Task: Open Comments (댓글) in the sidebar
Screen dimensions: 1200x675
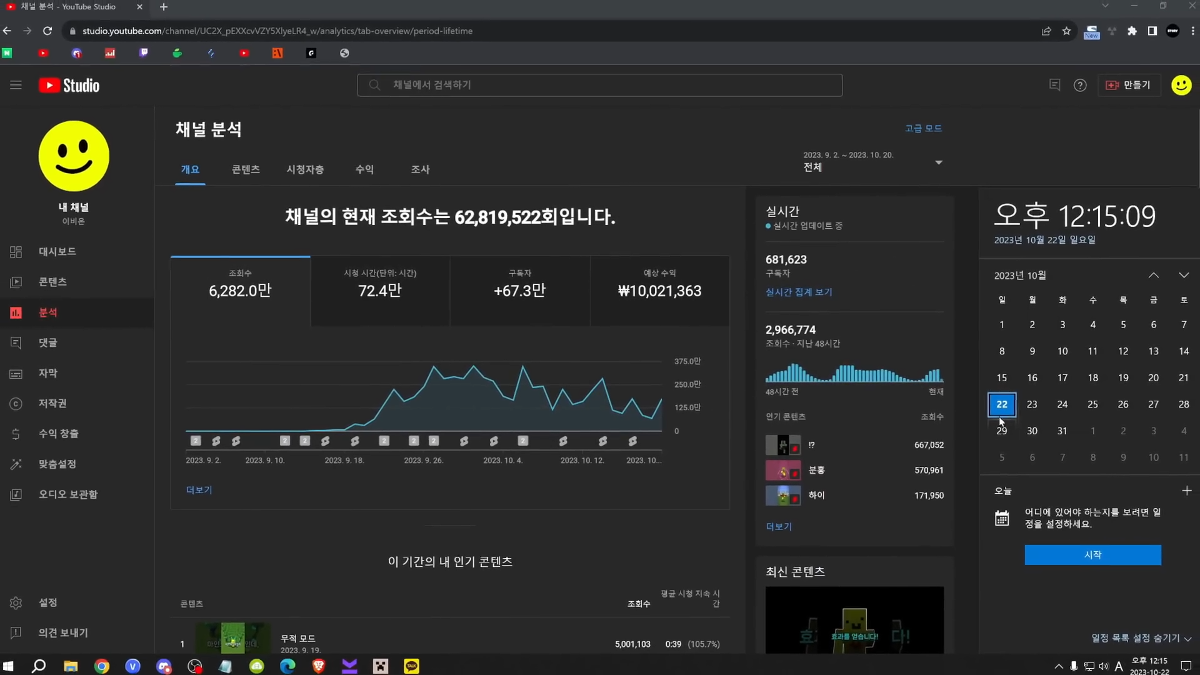Action: (47, 342)
